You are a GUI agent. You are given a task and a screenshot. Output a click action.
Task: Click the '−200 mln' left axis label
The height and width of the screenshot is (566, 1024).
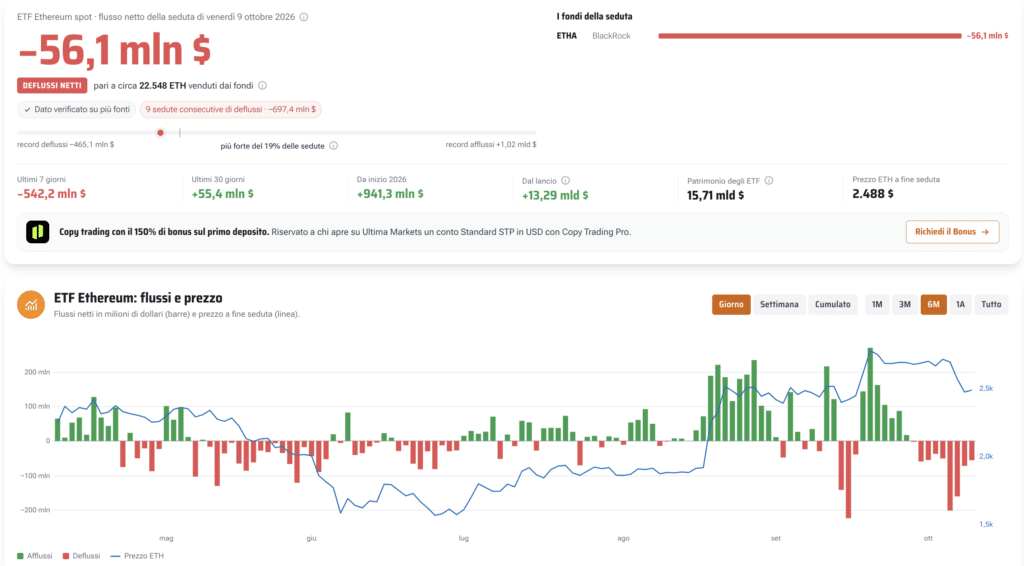click(35, 510)
